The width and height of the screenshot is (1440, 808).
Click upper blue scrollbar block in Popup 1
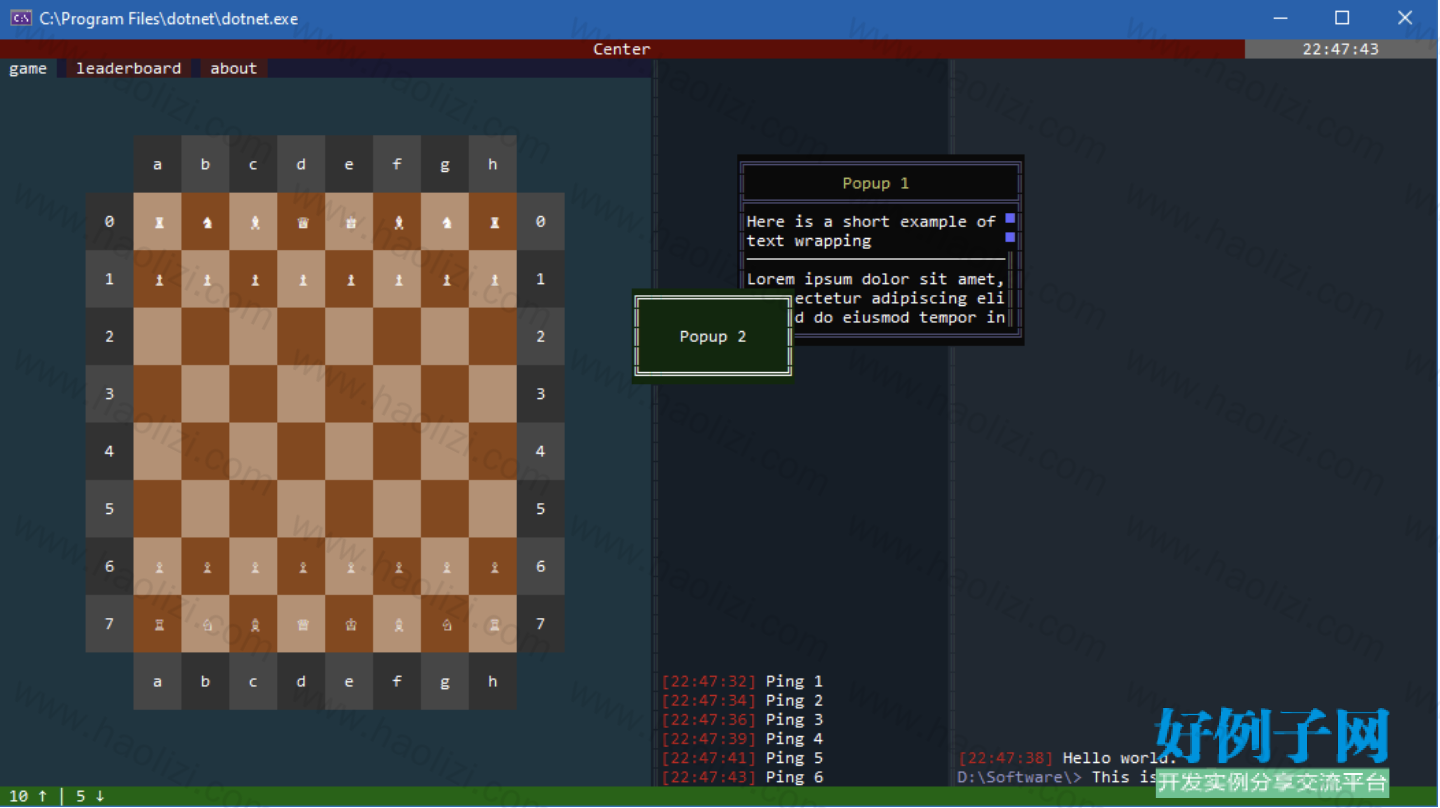point(1010,218)
